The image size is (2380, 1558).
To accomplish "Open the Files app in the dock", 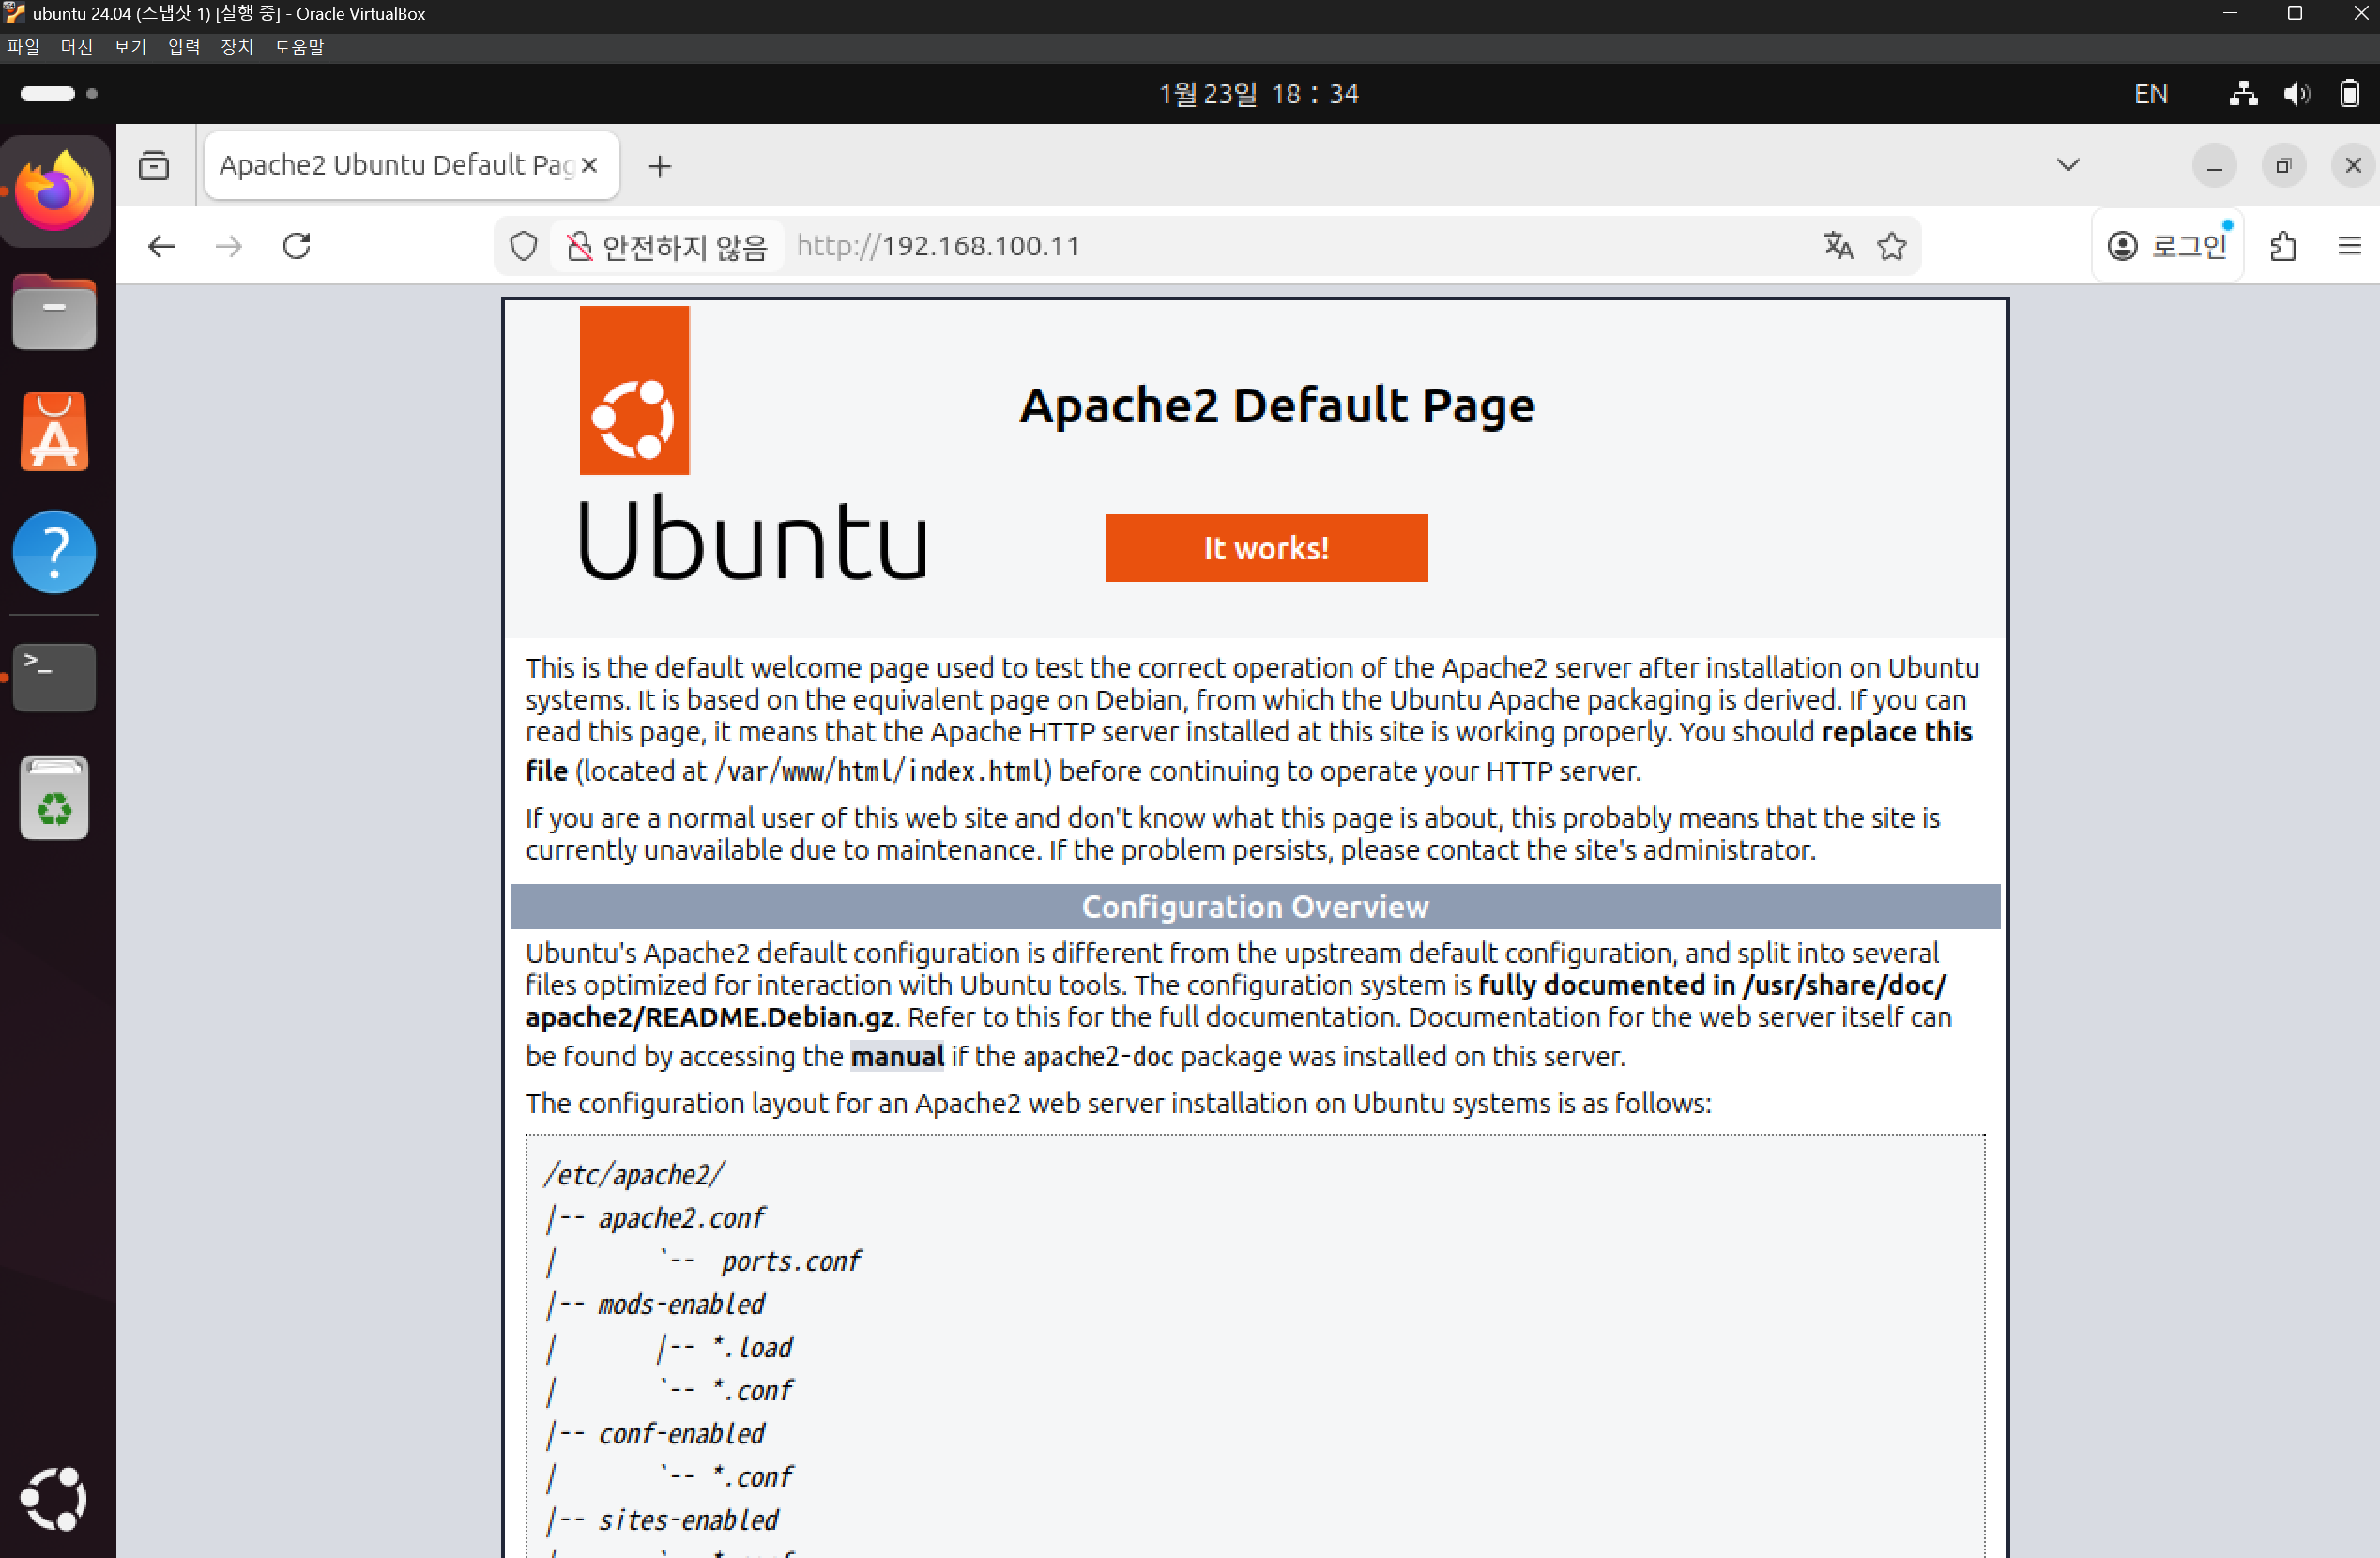I will [55, 312].
